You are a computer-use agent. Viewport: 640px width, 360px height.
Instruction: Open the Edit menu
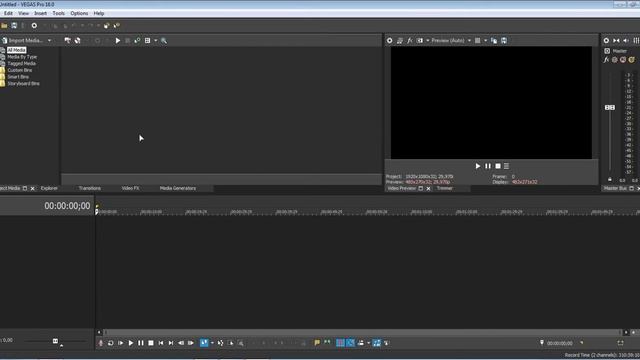tap(8, 13)
